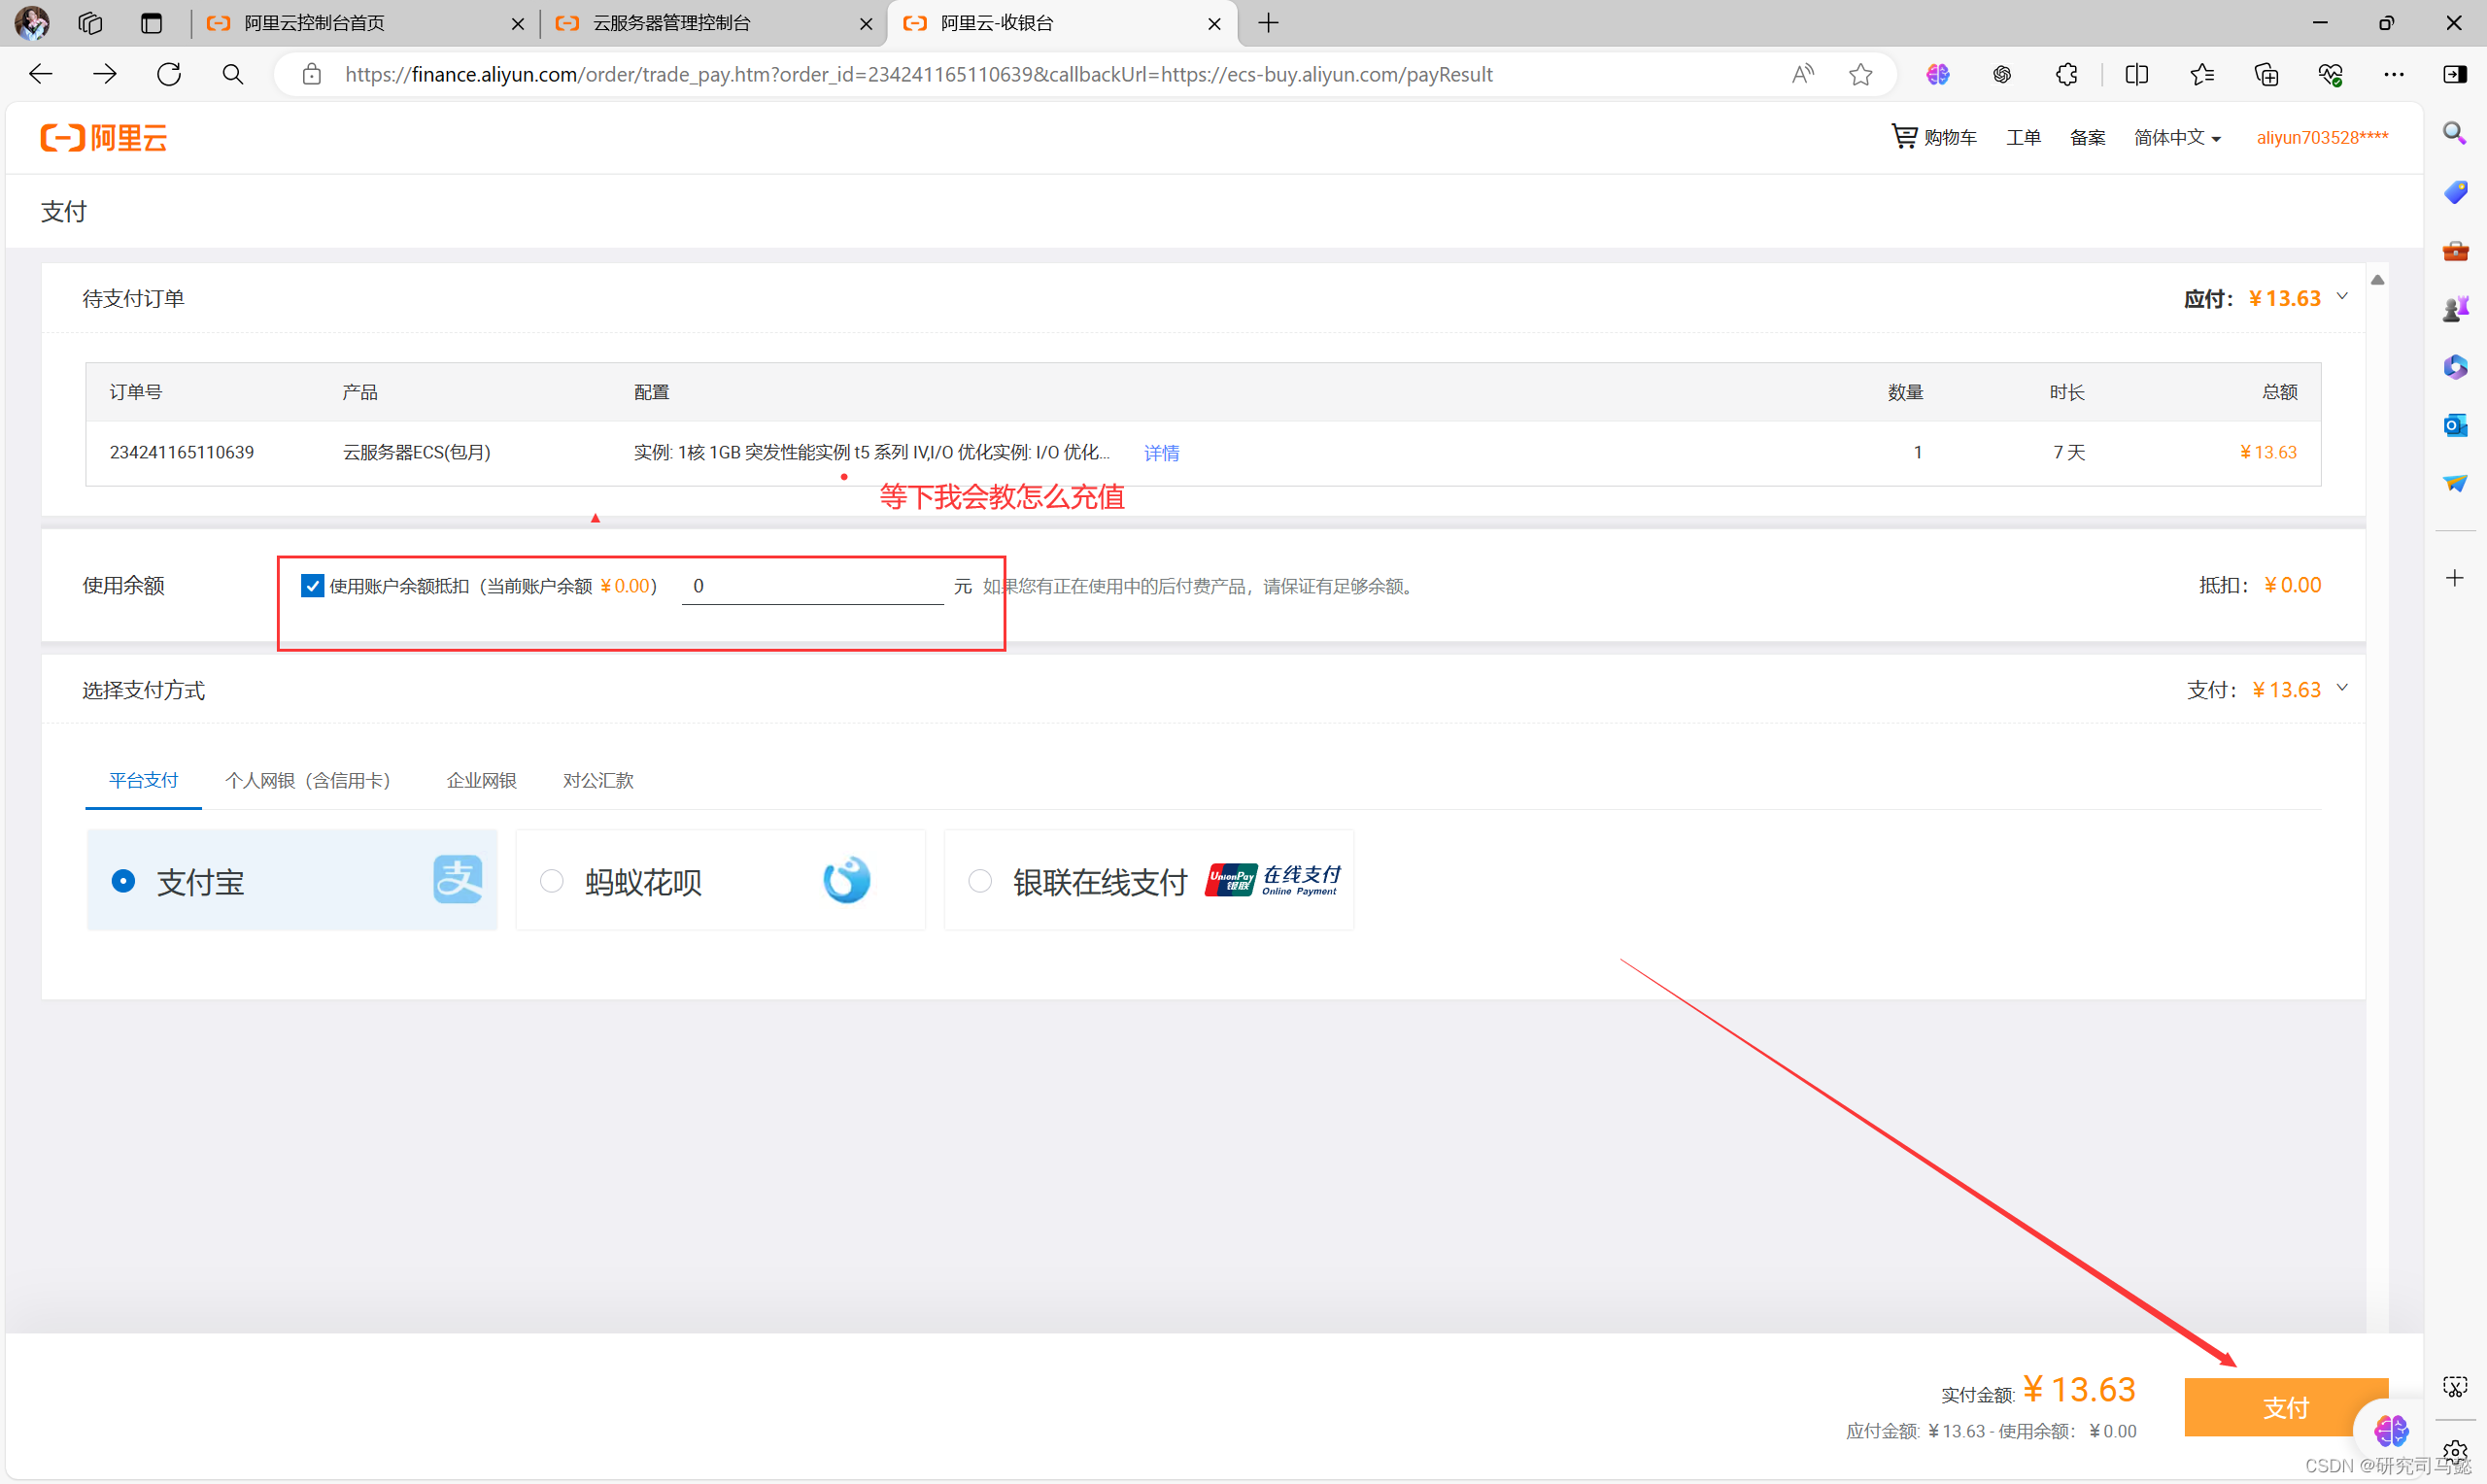Select 支付宝 payment method
The width and height of the screenshot is (2487, 1484).
tap(292, 880)
